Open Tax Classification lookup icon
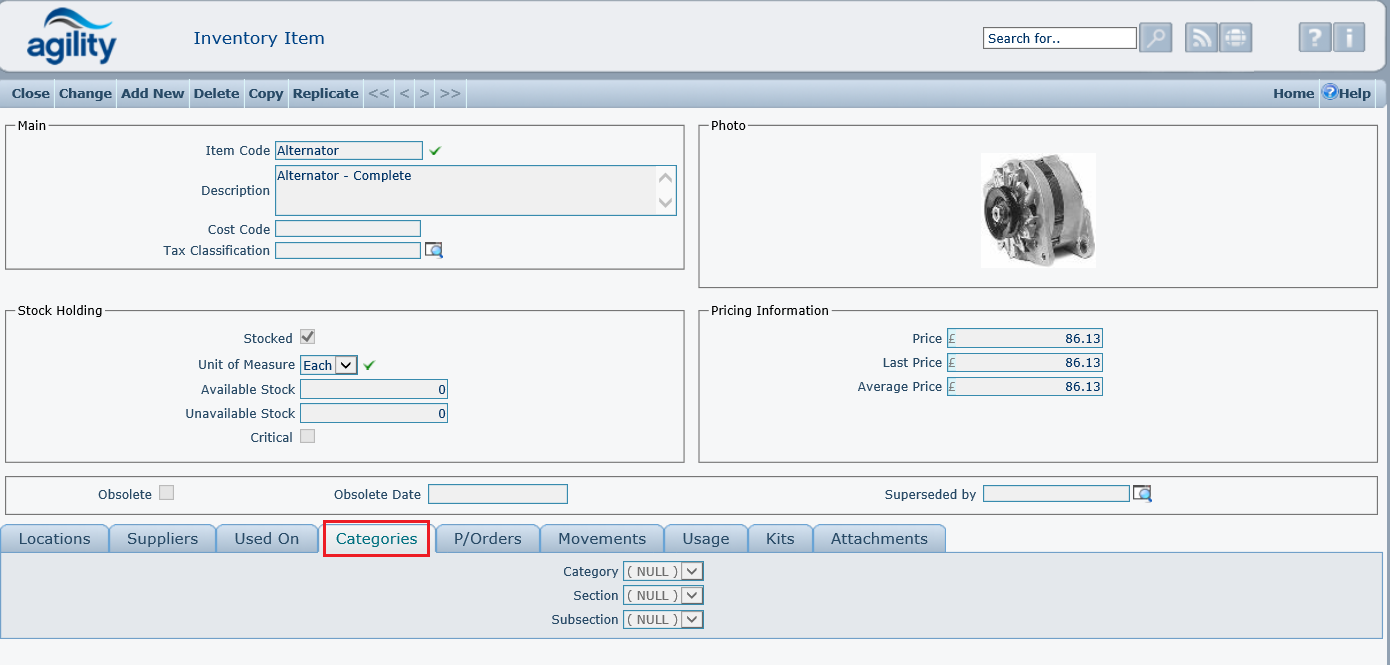Viewport: 1390px width, 665px height. pos(434,250)
